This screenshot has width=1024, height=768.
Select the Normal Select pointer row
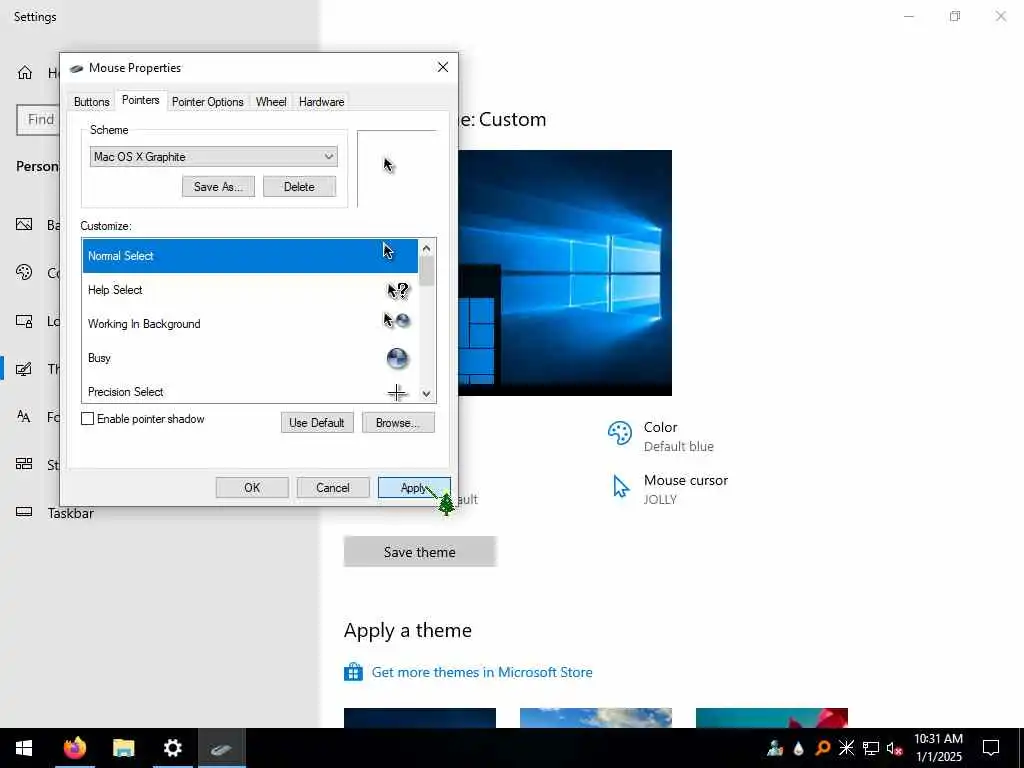click(250, 255)
